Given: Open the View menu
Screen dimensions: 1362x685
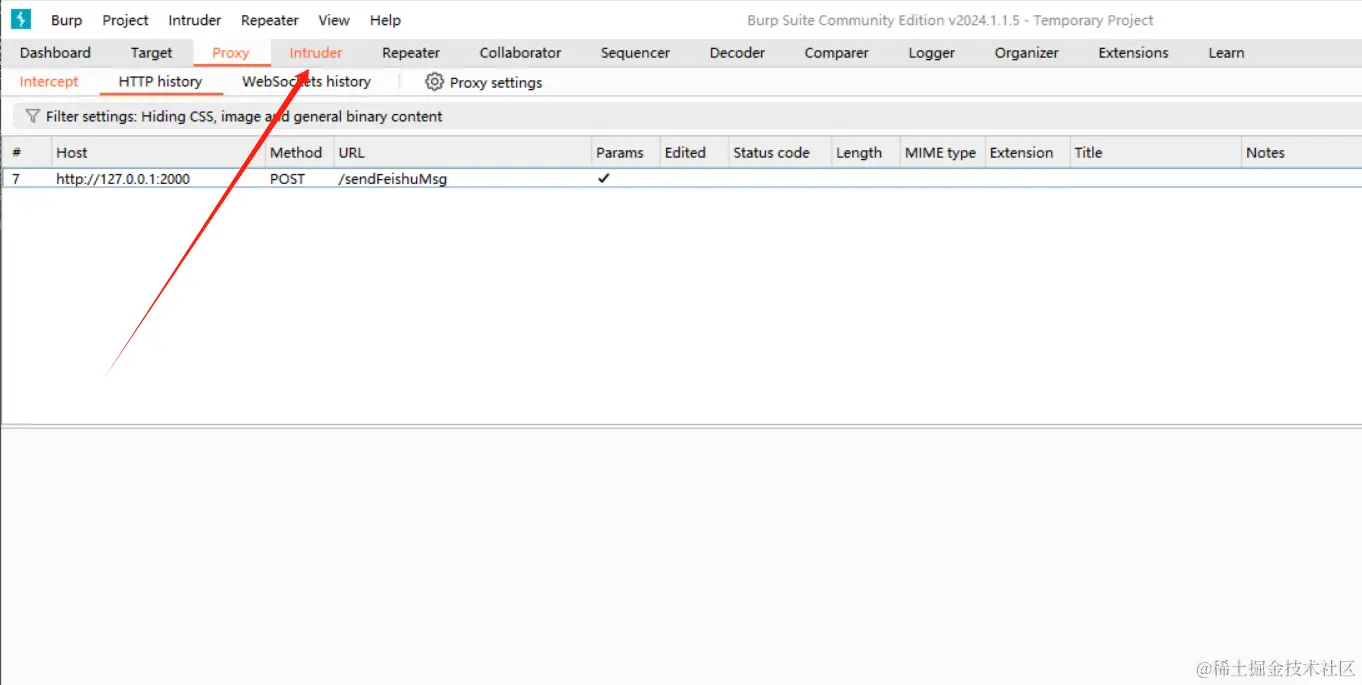Looking at the screenshot, I should (334, 20).
